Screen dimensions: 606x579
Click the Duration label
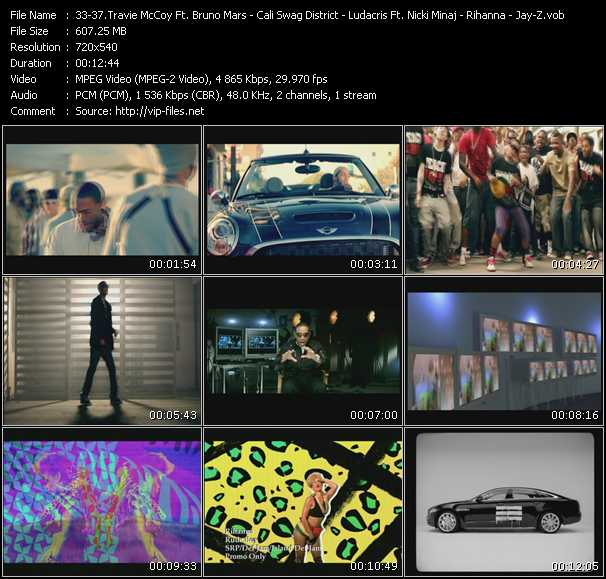(x=31, y=63)
